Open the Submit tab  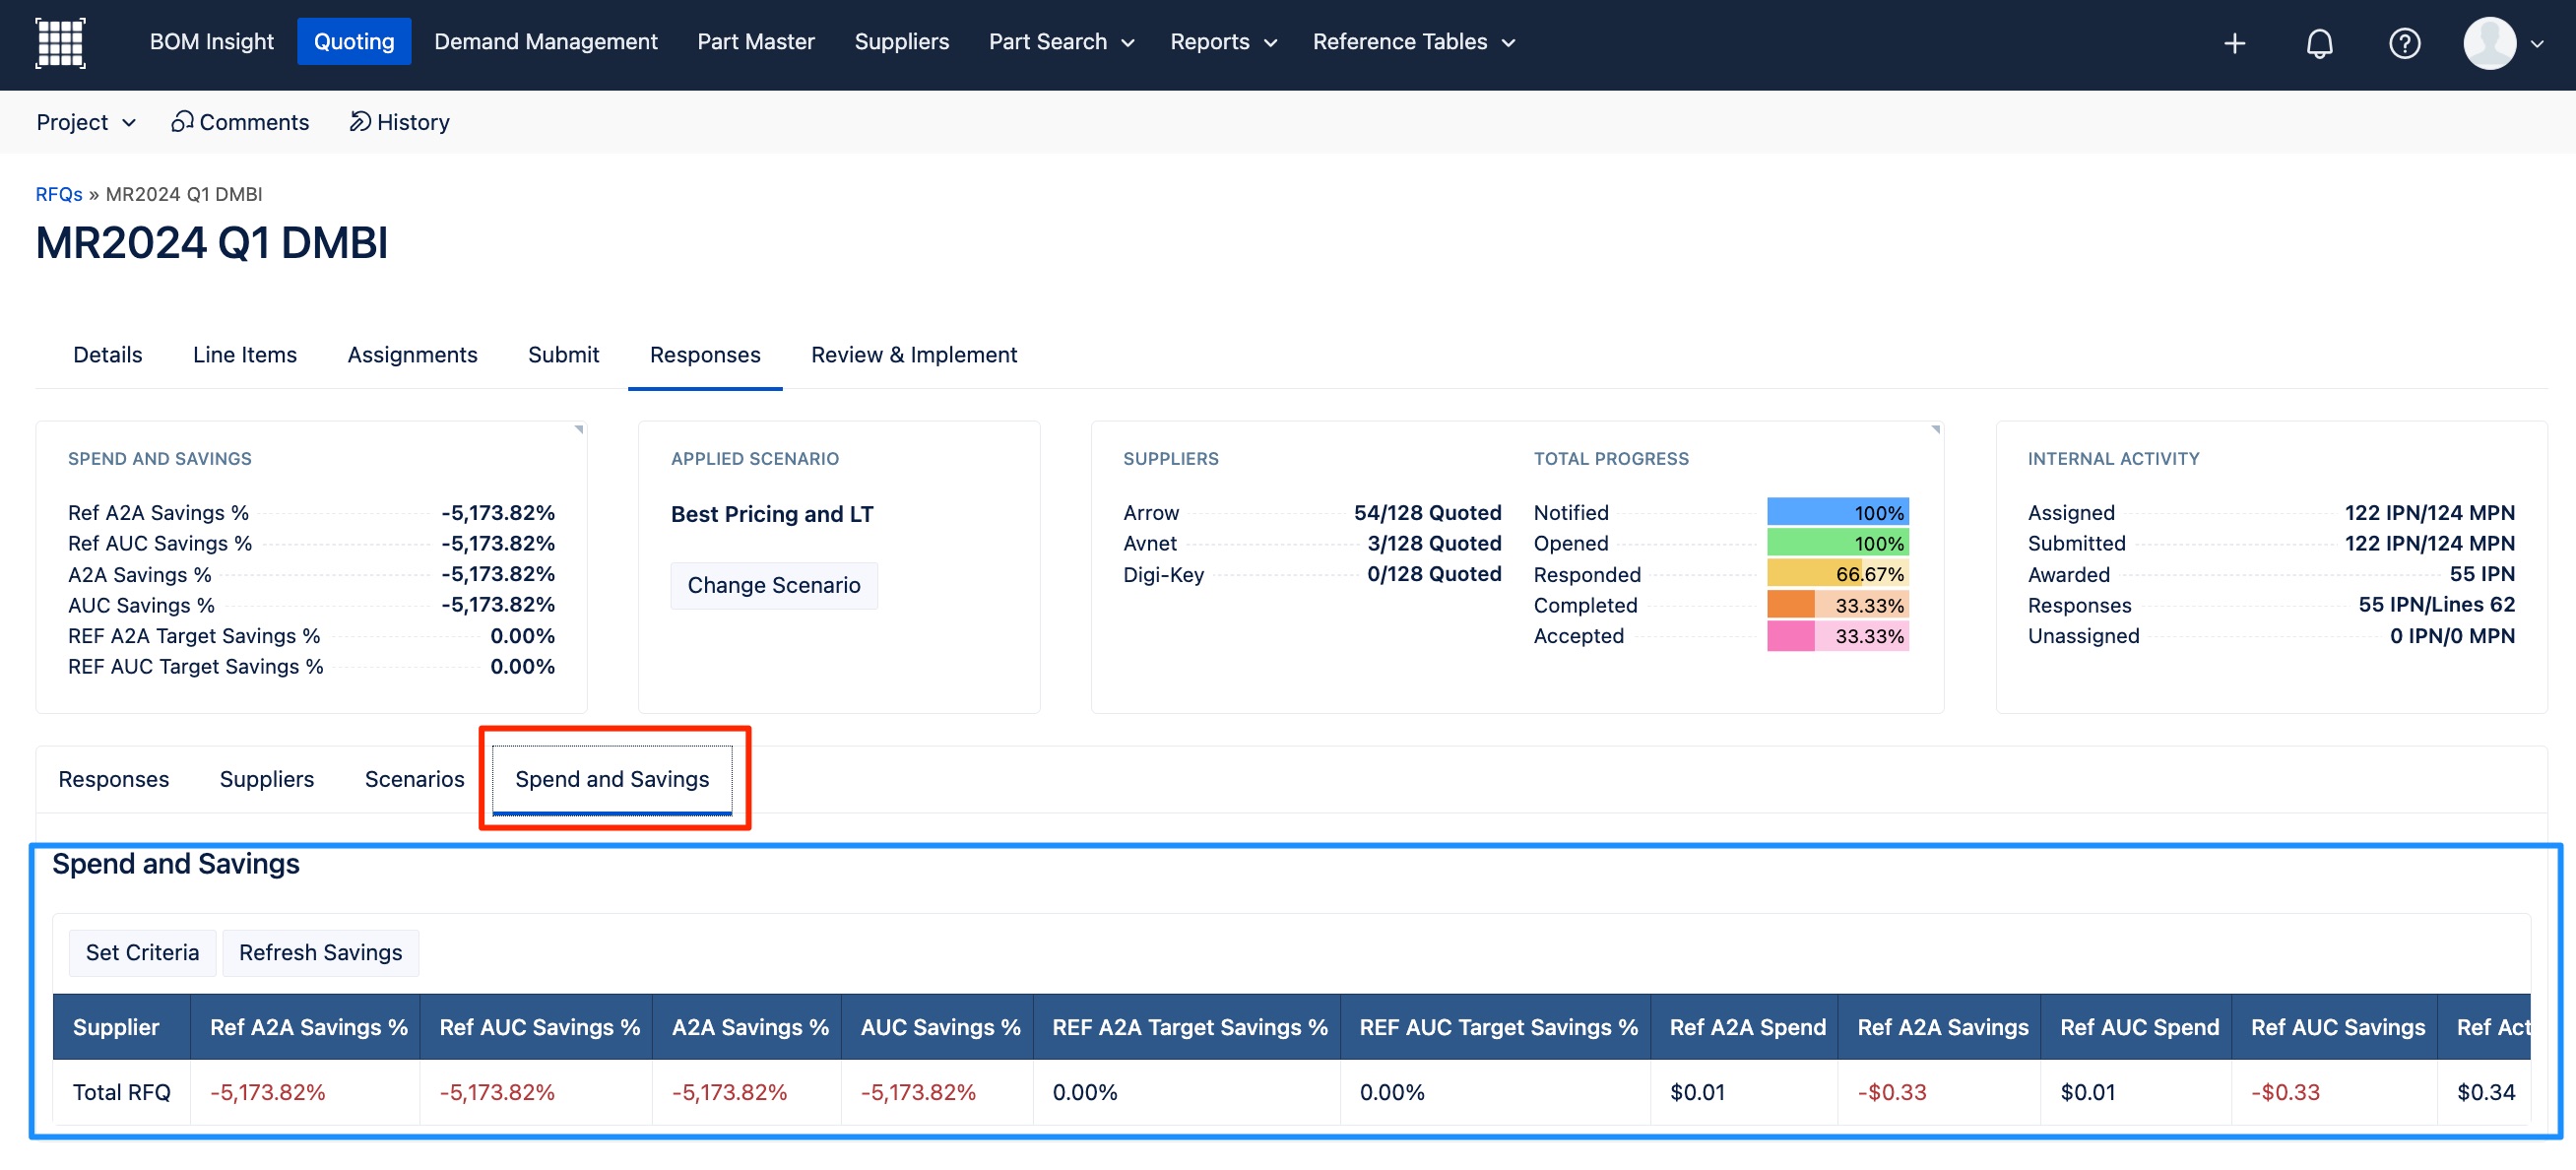click(564, 355)
